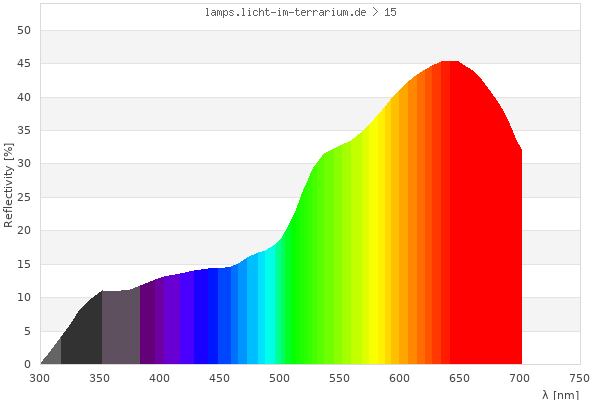The height and width of the screenshot is (400, 600).
Task: Click the λ [nm] x-axis label
Action: 558,394
